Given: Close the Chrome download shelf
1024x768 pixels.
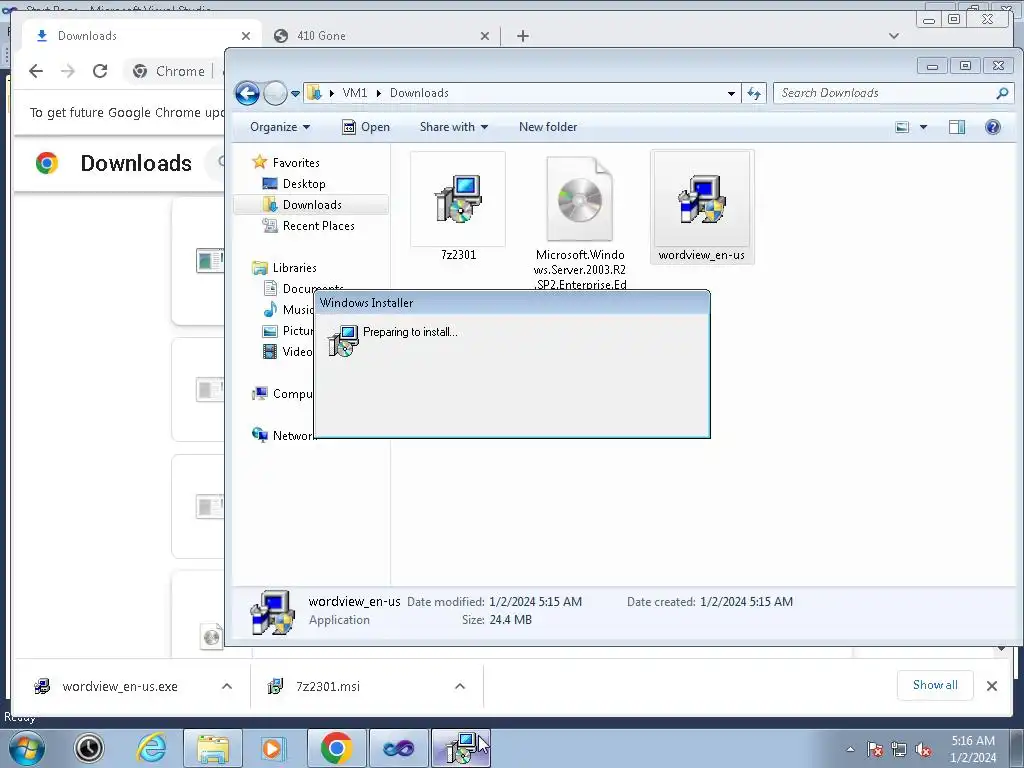Looking at the screenshot, I should click(x=992, y=686).
